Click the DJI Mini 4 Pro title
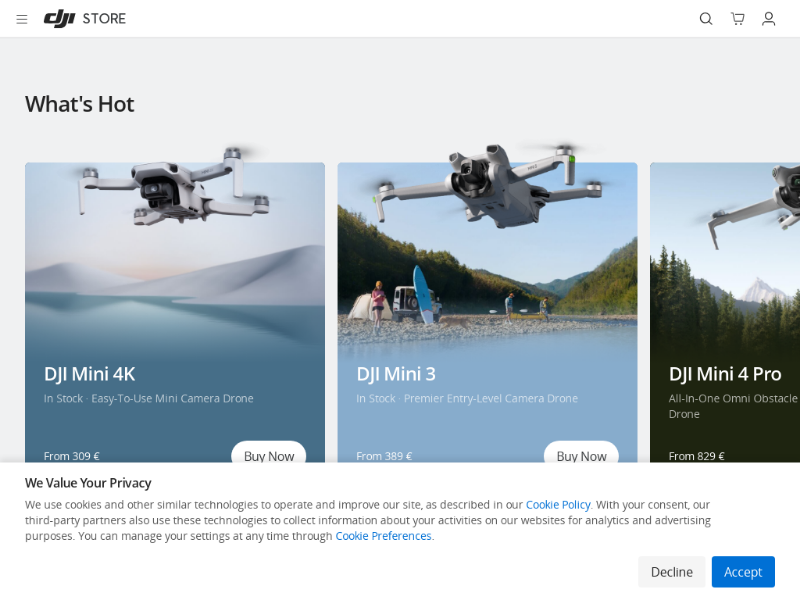 click(724, 374)
